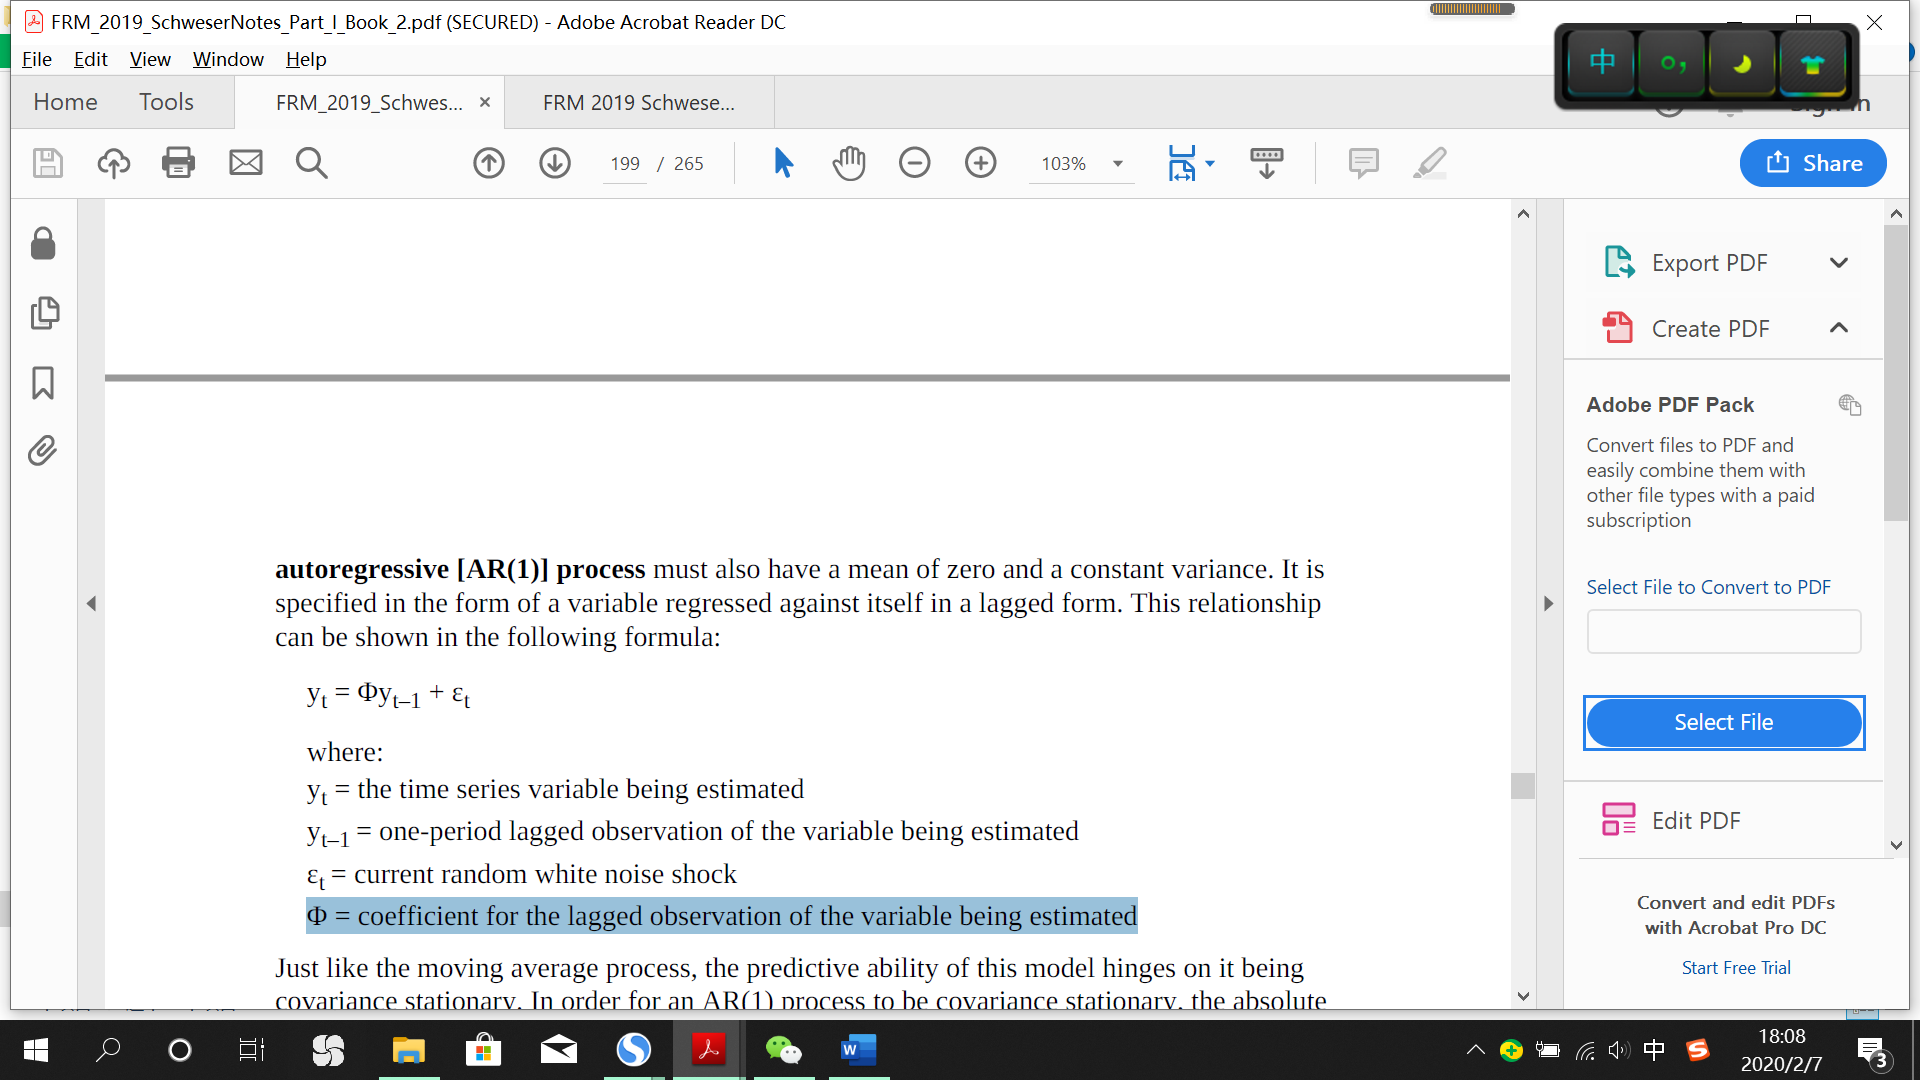Open the Attachments paperclip panel
1920x1080 pixels.
click(x=43, y=451)
